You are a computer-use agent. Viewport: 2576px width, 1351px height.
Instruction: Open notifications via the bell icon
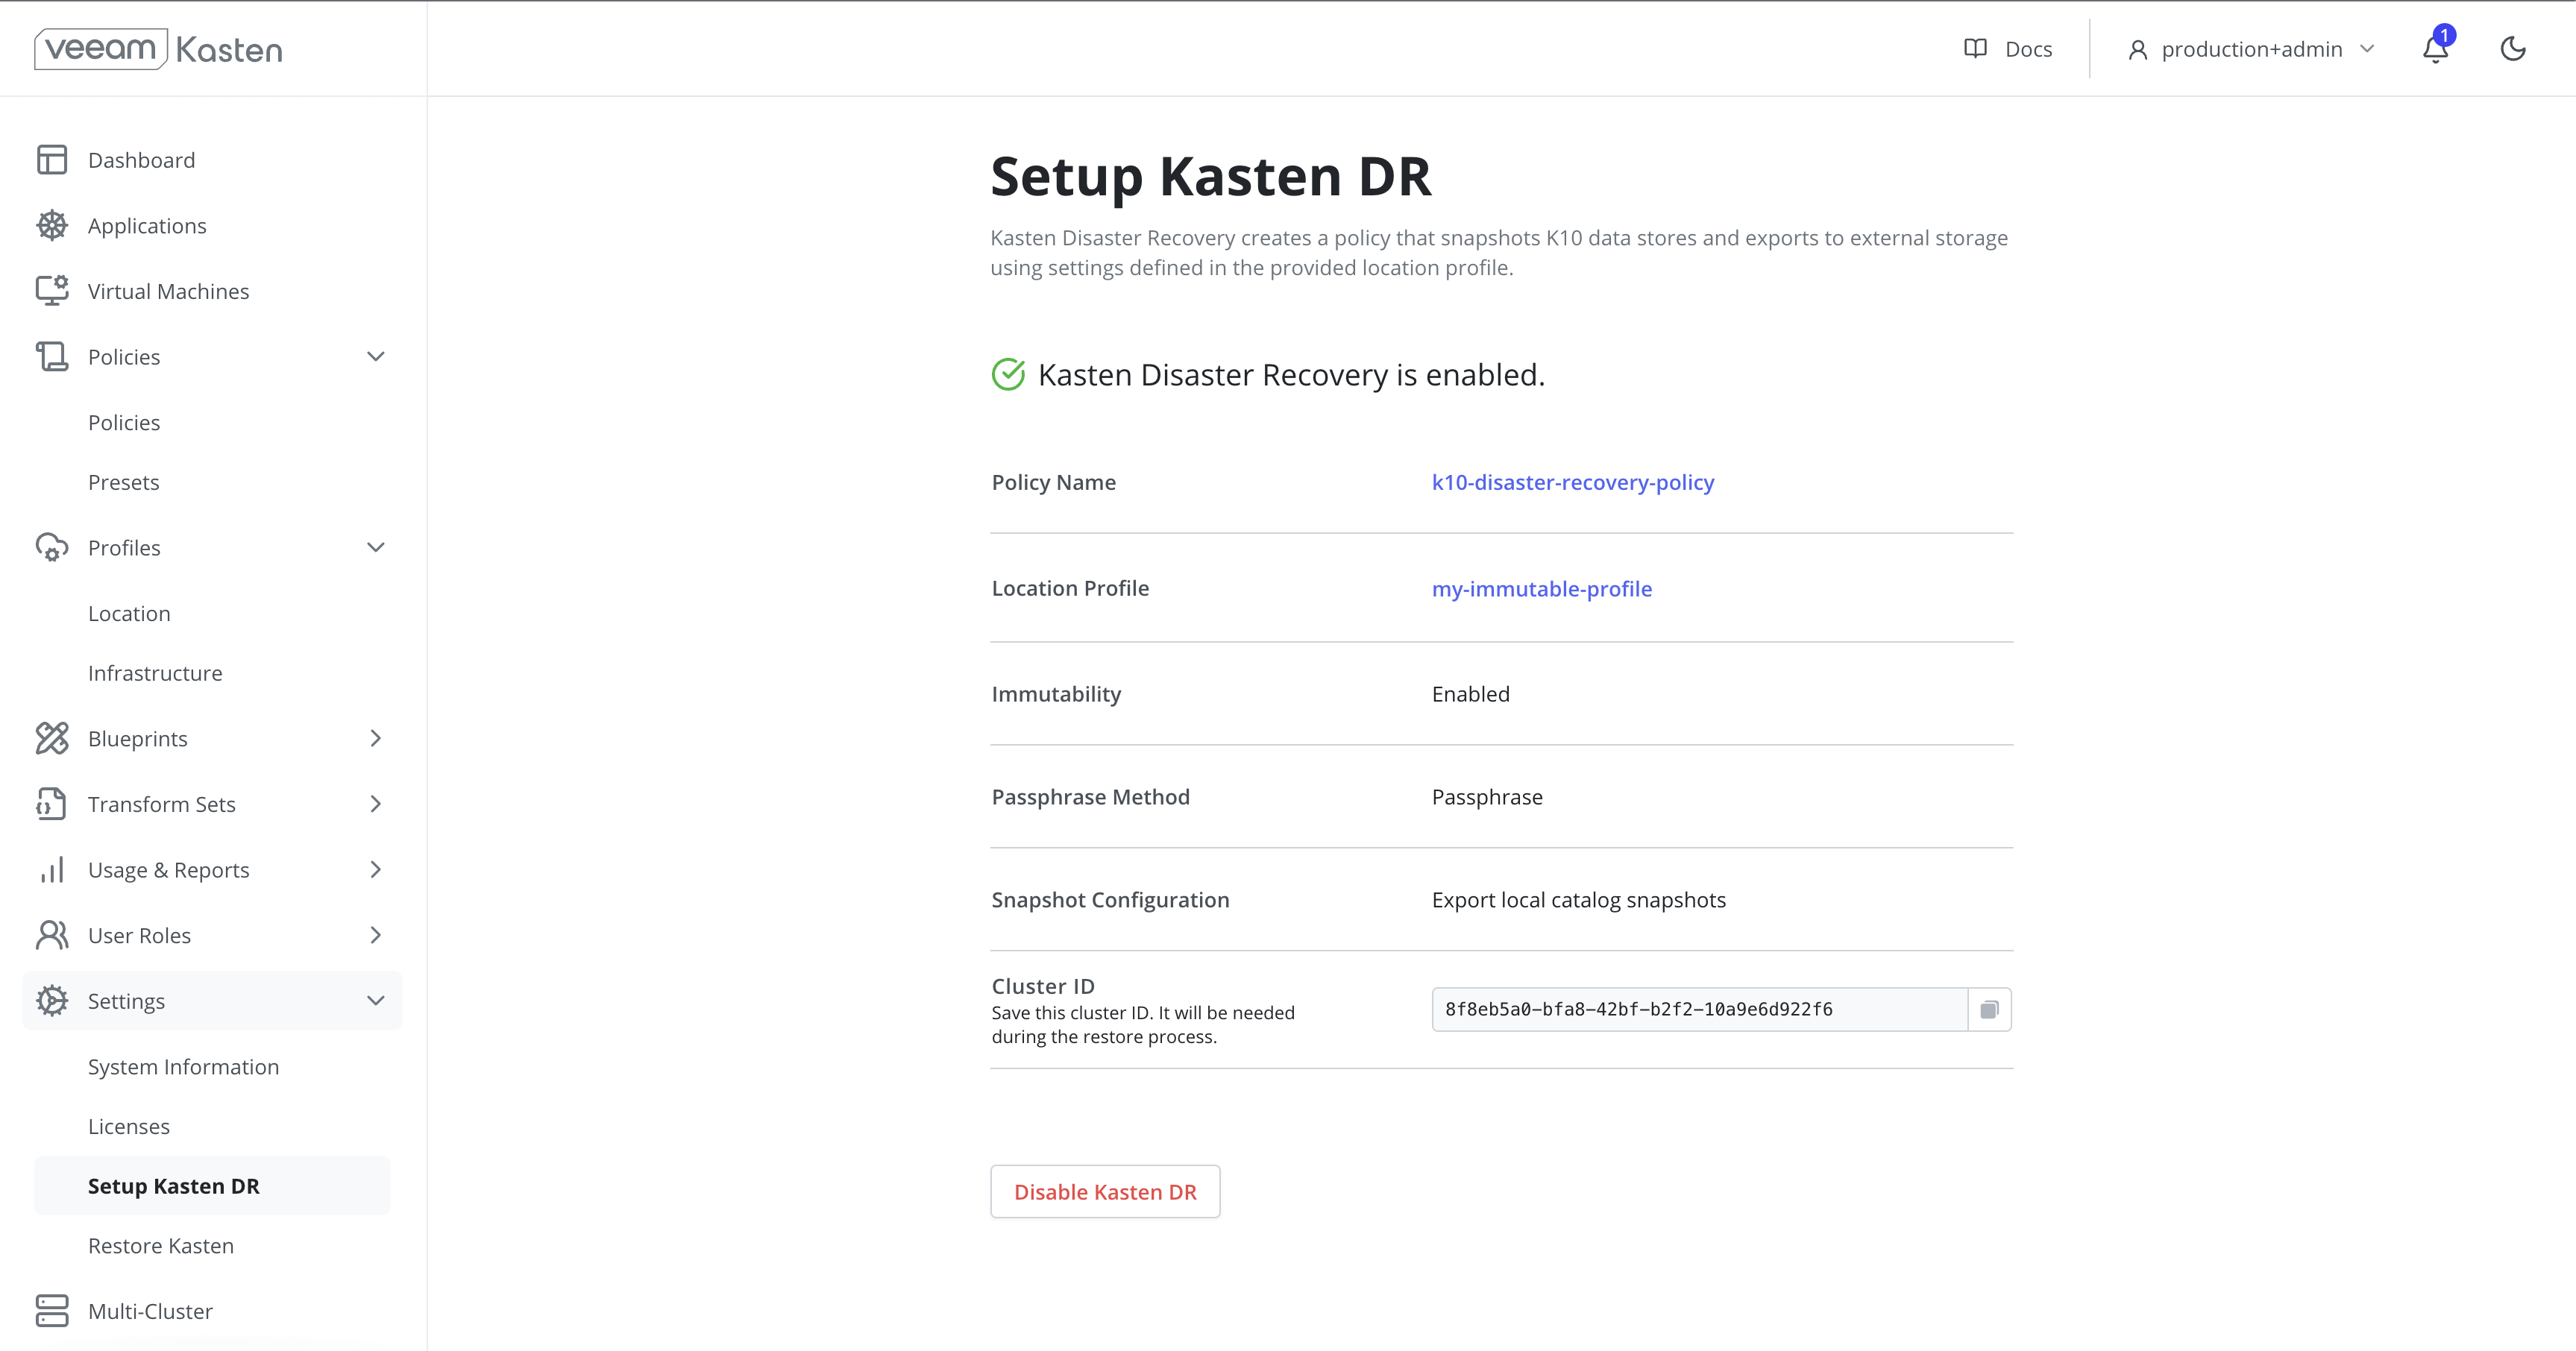[x=2436, y=48]
